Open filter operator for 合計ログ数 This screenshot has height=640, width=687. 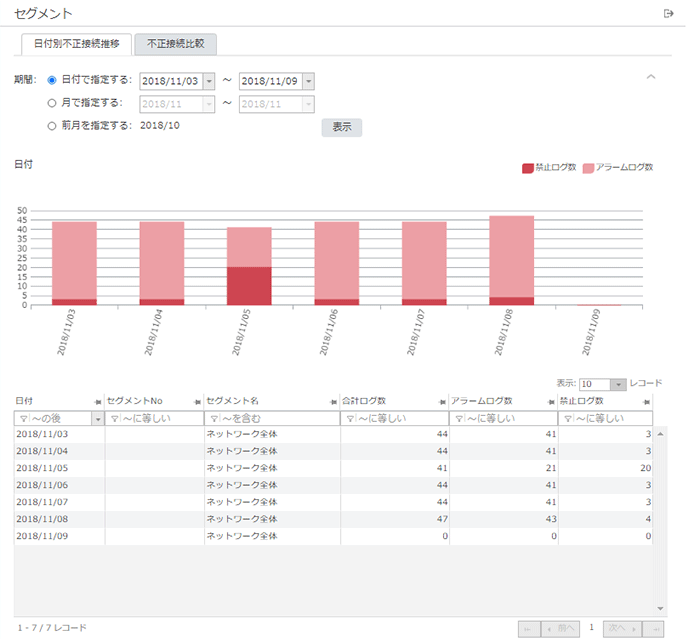click(349, 419)
